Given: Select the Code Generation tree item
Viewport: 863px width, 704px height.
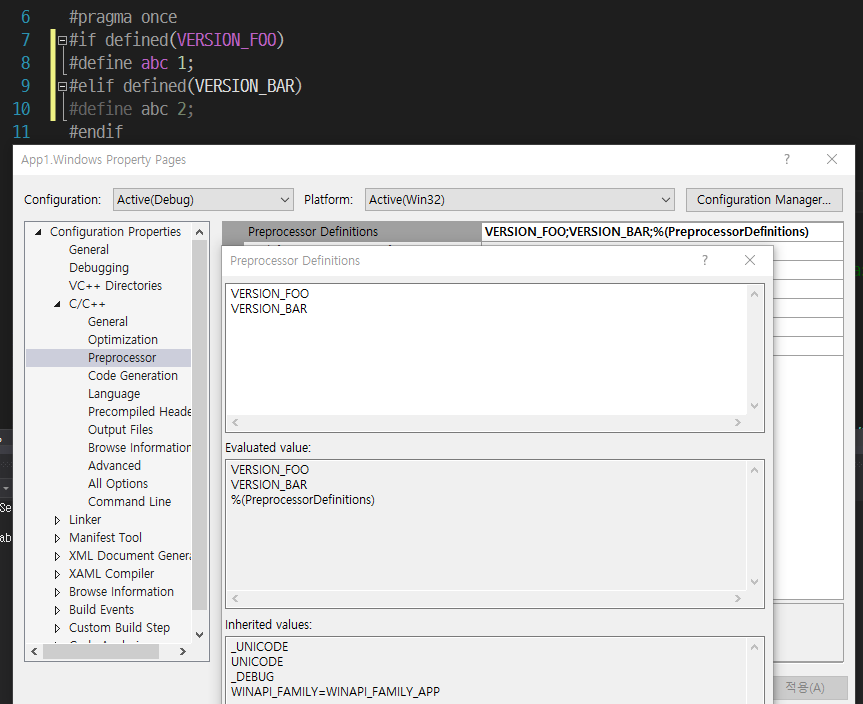Looking at the screenshot, I should pos(133,375).
